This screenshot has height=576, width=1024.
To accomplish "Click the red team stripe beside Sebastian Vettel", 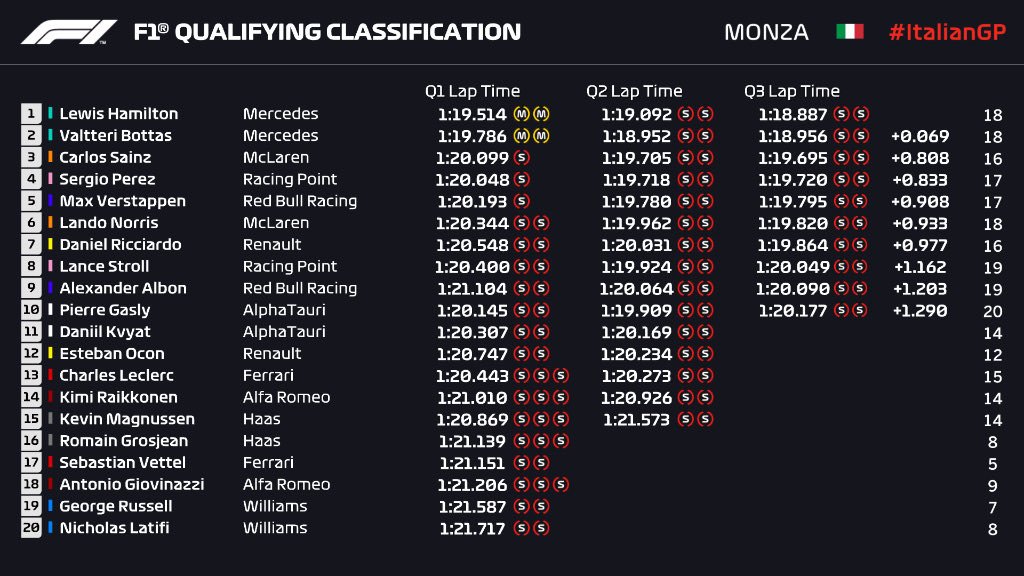I will point(50,462).
